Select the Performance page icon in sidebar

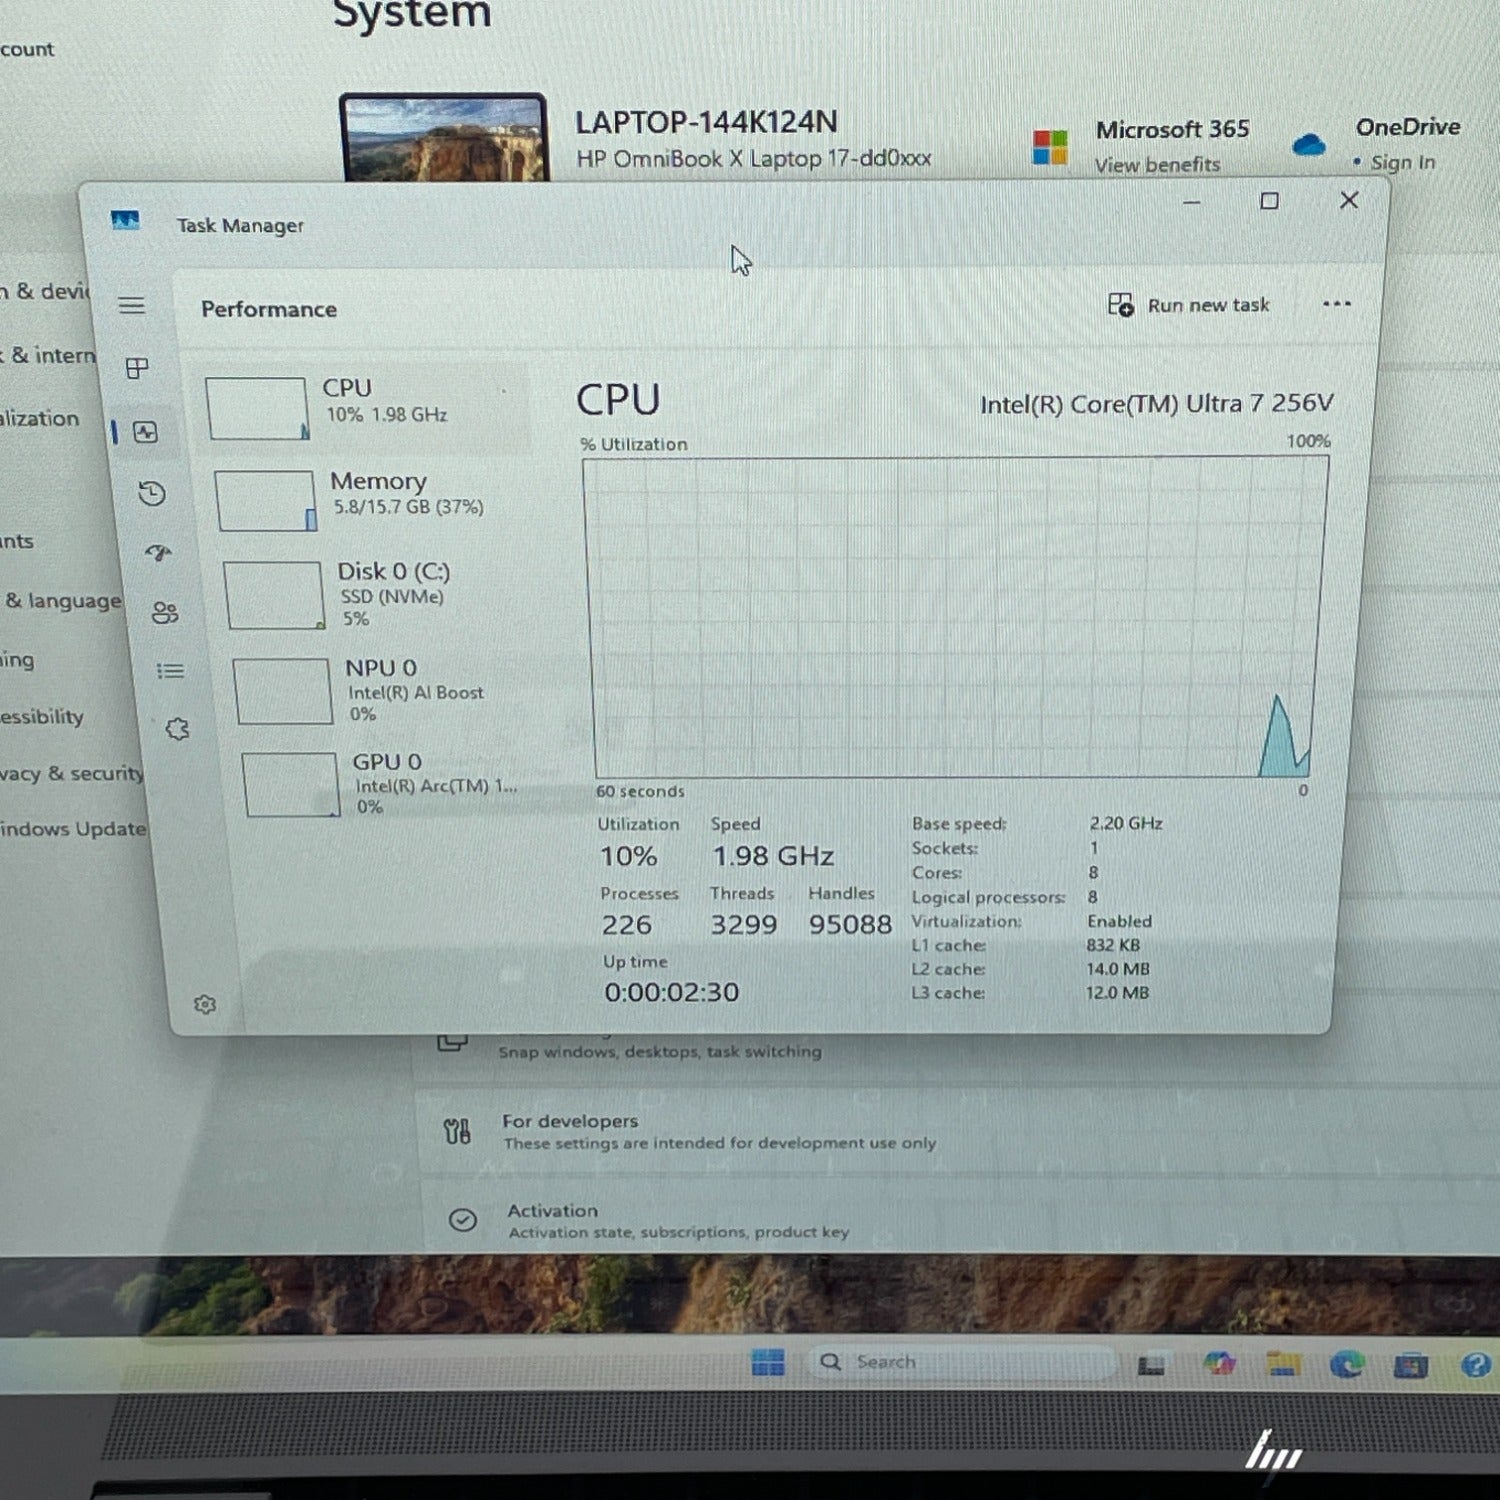click(x=146, y=432)
